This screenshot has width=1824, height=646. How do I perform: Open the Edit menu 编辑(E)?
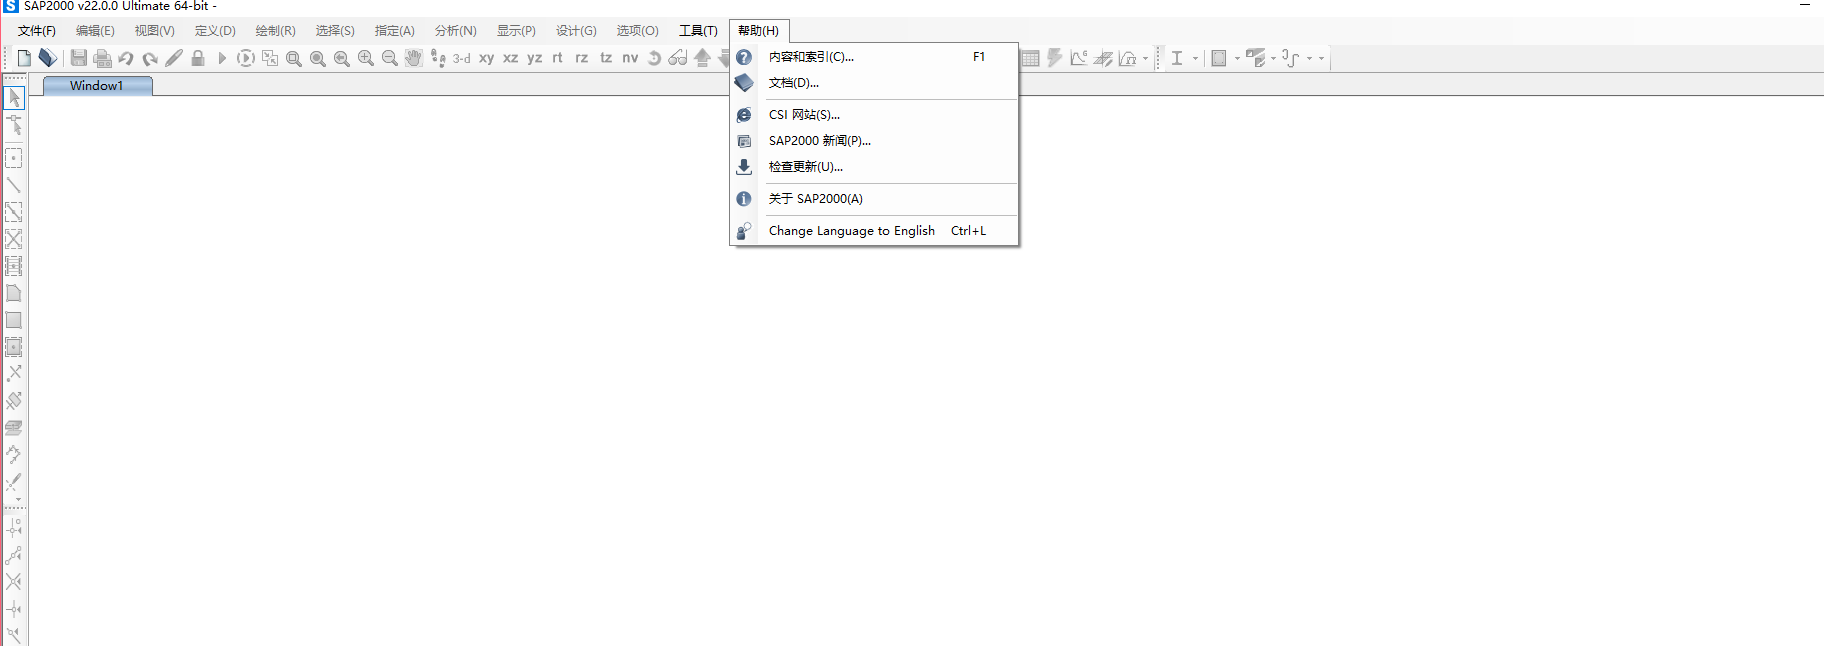point(95,31)
